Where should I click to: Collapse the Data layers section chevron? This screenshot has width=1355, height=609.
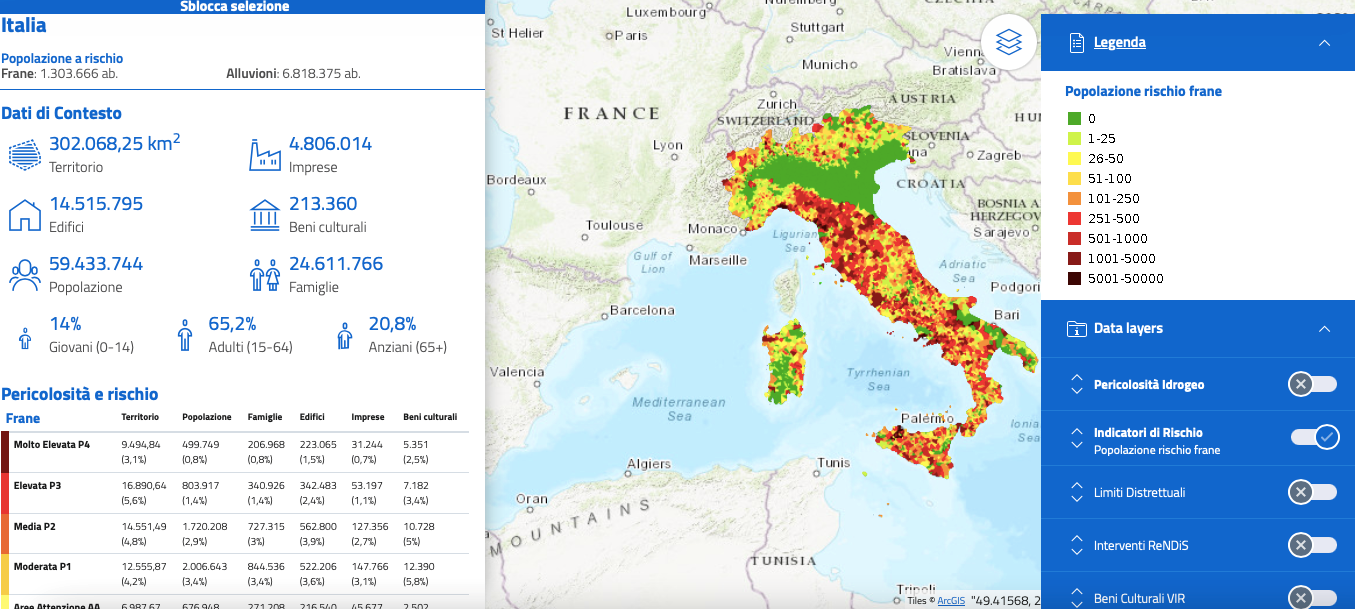click(1324, 329)
